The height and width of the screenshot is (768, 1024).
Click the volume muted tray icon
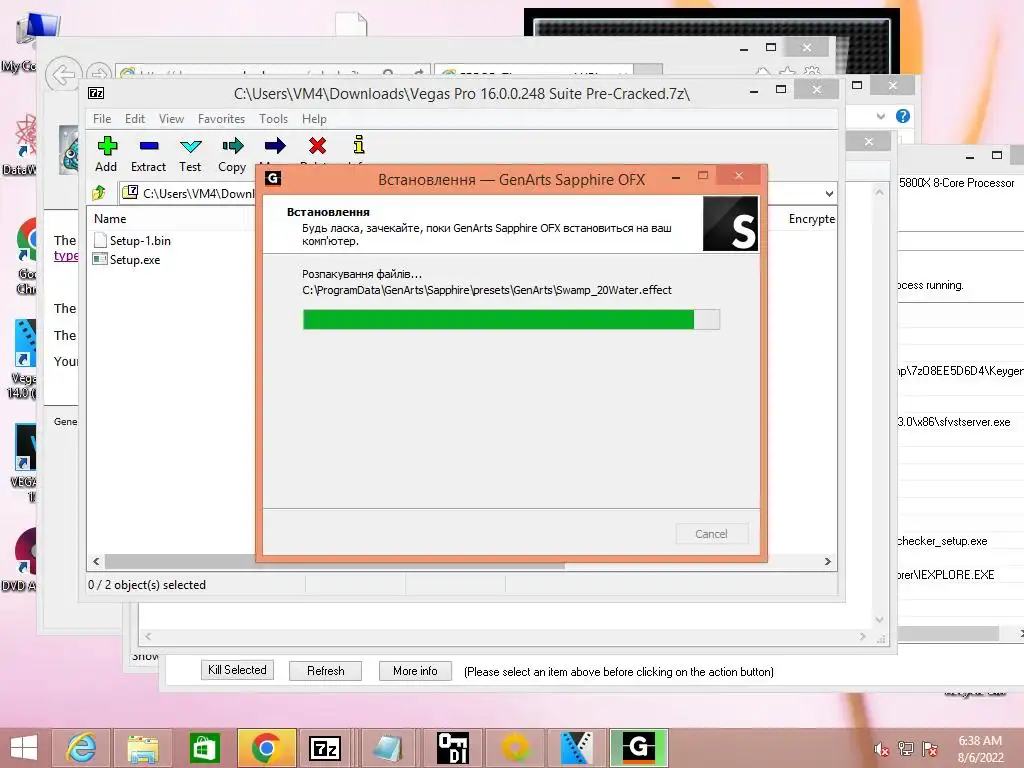pos(881,749)
